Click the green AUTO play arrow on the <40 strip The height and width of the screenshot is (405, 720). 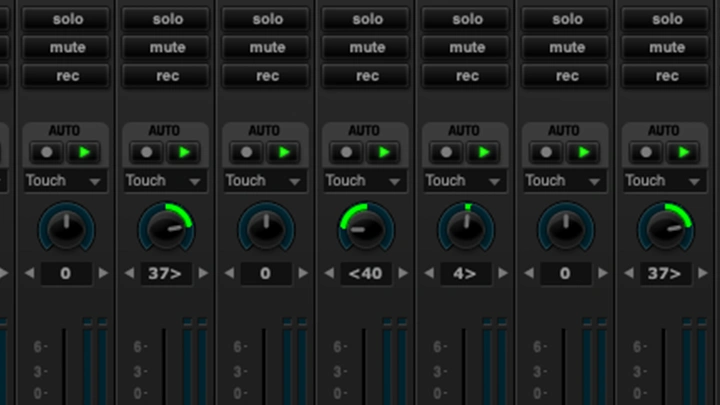coord(384,152)
